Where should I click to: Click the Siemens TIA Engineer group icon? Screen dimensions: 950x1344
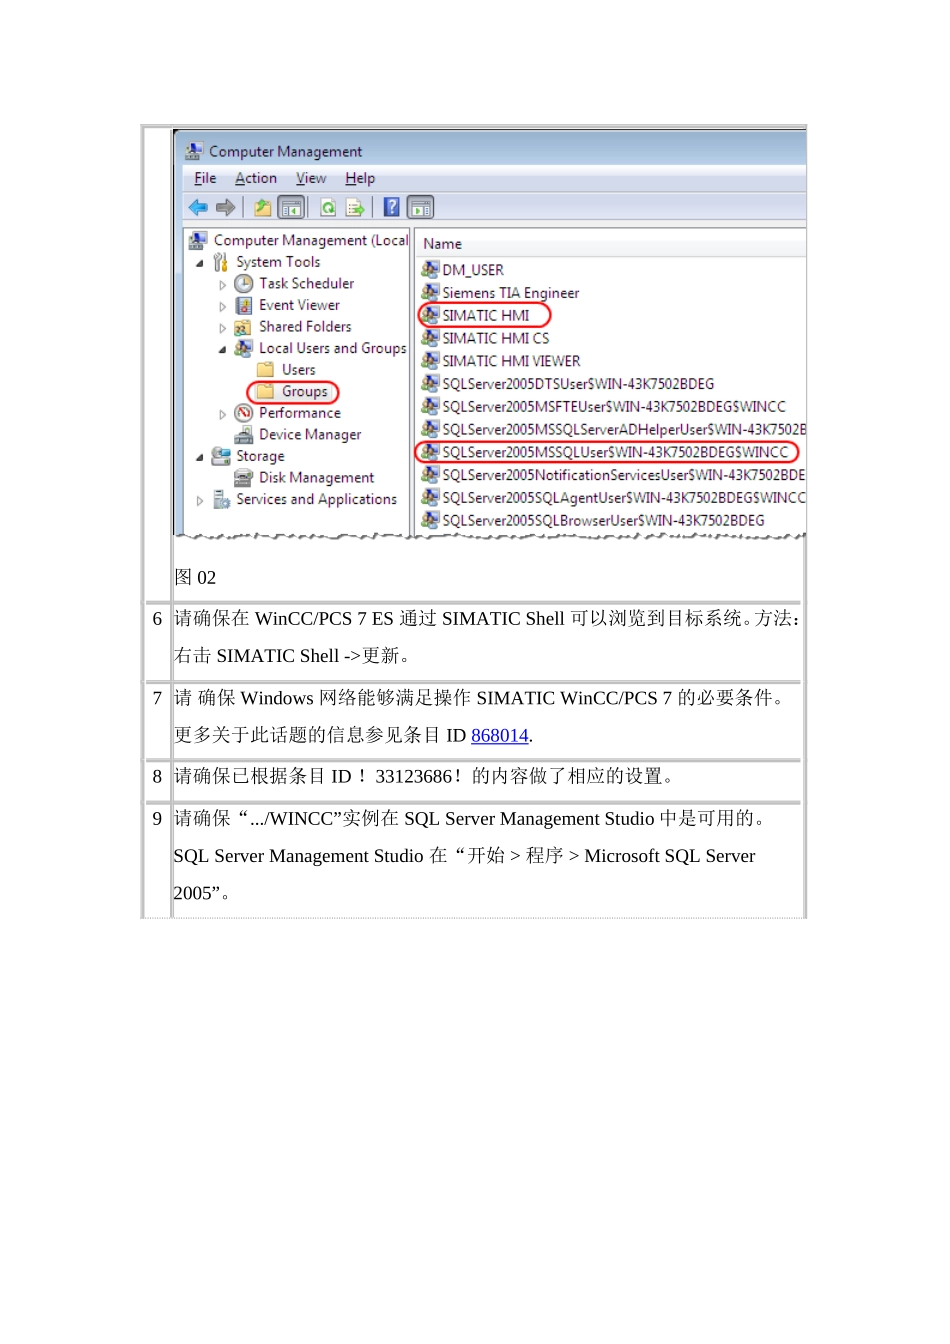pos(430,292)
